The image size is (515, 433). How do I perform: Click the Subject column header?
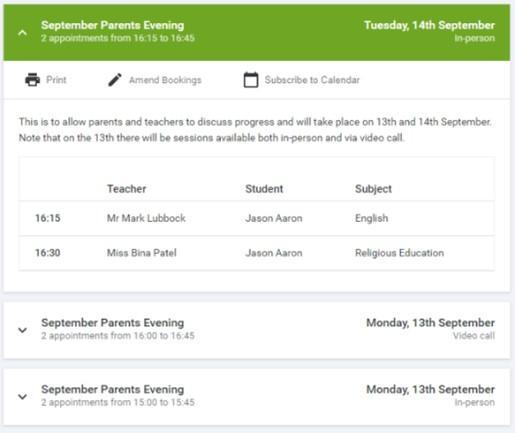[373, 189]
